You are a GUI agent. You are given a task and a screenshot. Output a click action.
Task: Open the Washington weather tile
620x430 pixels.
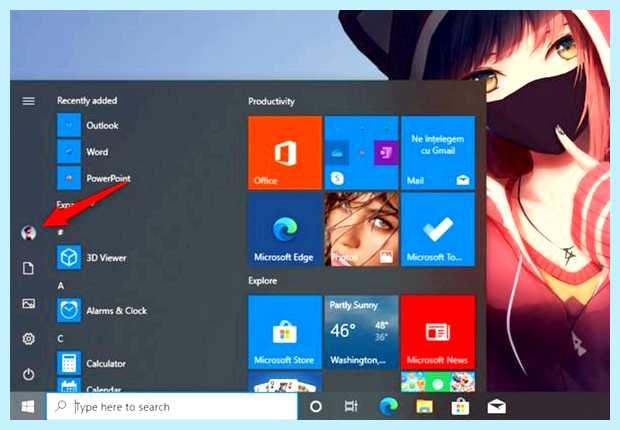point(361,332)
